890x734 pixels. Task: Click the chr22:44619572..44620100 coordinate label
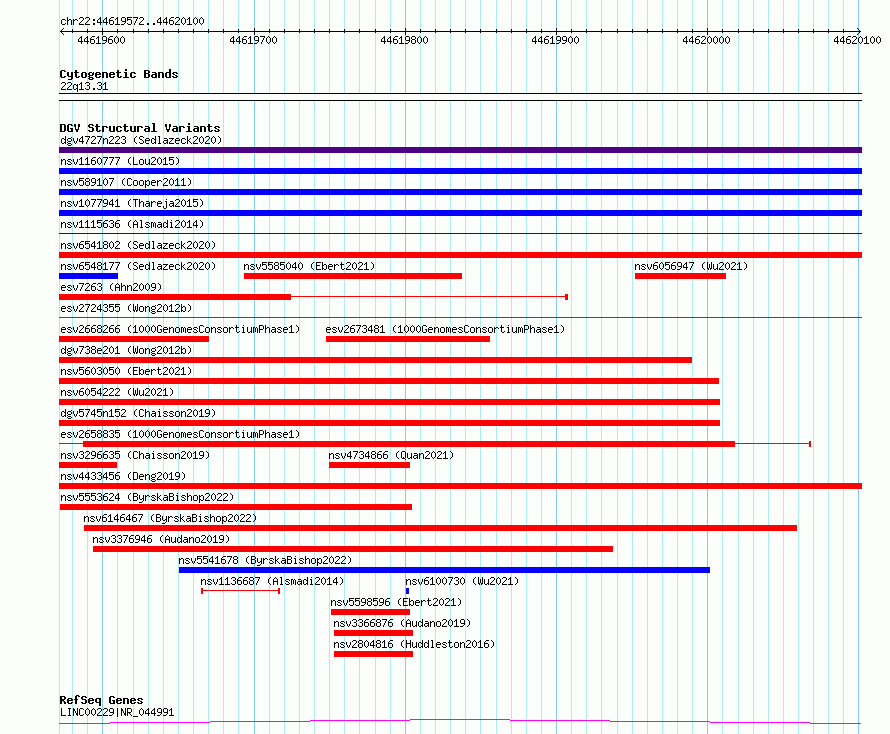132,21
